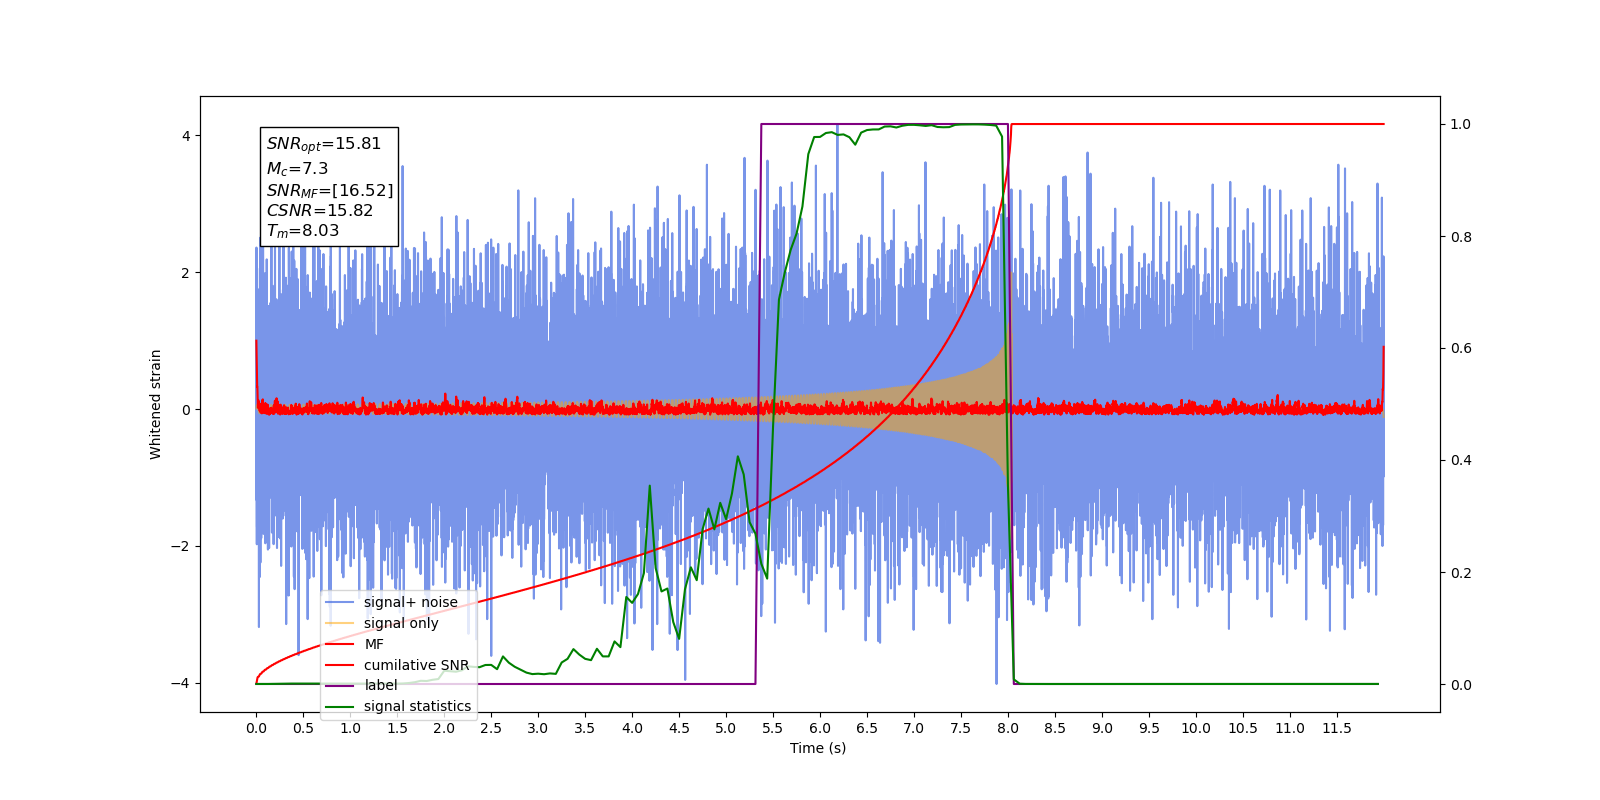
Task: Click the 4.5 x-axis tick label
Action: click(x=679, y=728)
